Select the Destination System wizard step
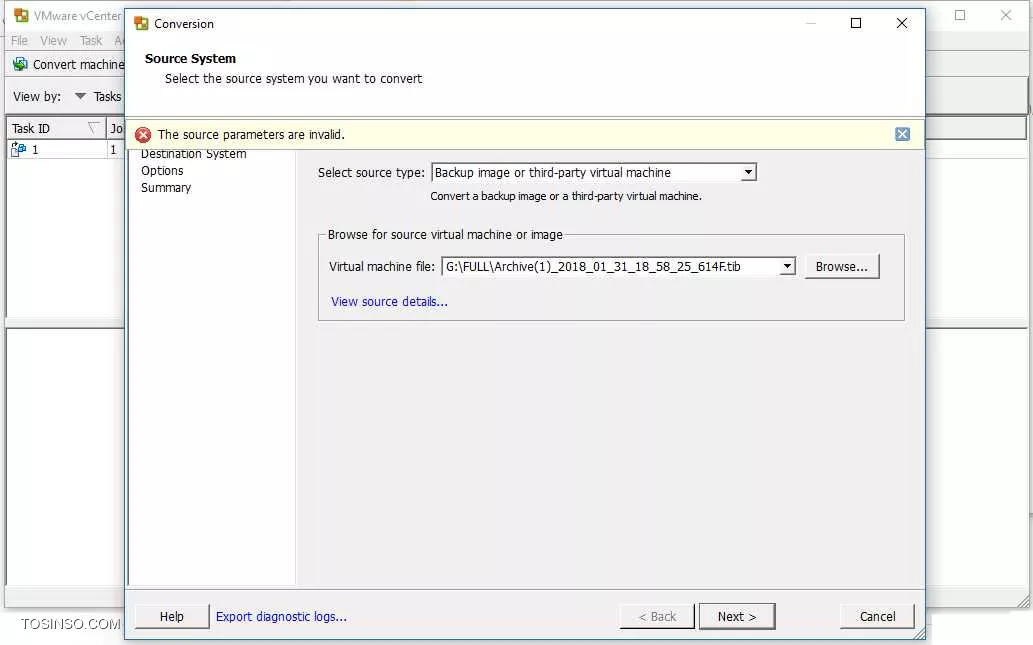The height and width of the screenshot is (645, 1033). coord(194,154)
